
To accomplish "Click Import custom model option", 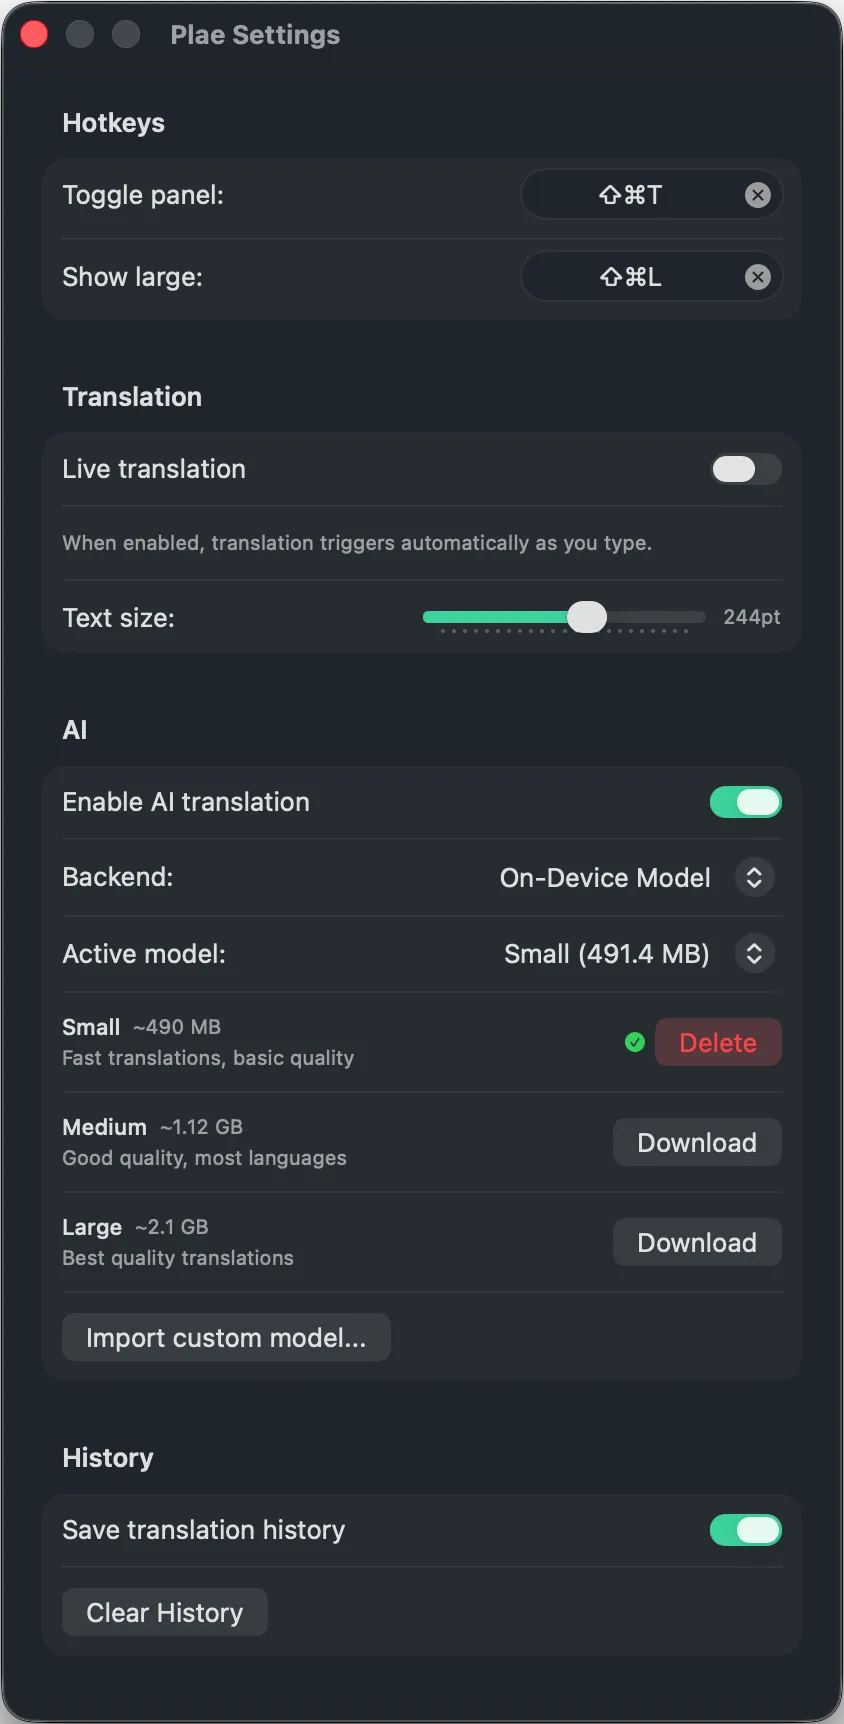I will 226,1336.
